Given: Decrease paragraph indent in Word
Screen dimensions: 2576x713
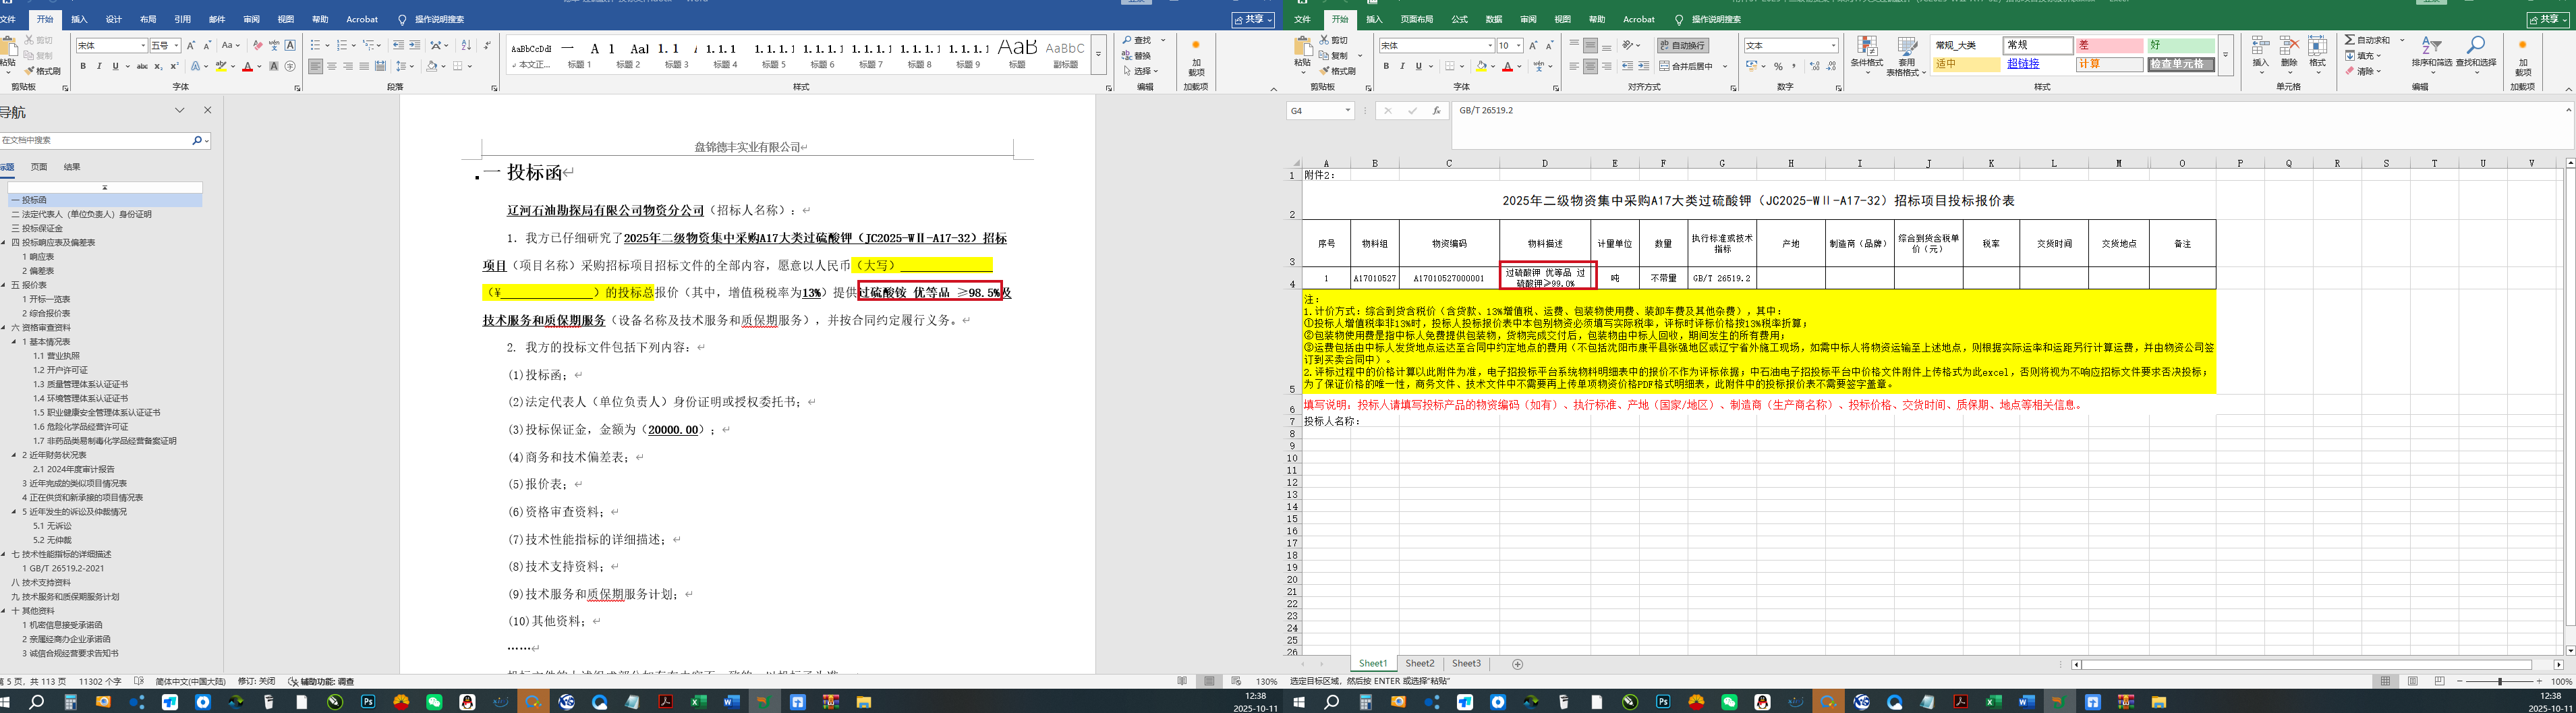Looking at the screenshot, I should [x=399, y=45].
